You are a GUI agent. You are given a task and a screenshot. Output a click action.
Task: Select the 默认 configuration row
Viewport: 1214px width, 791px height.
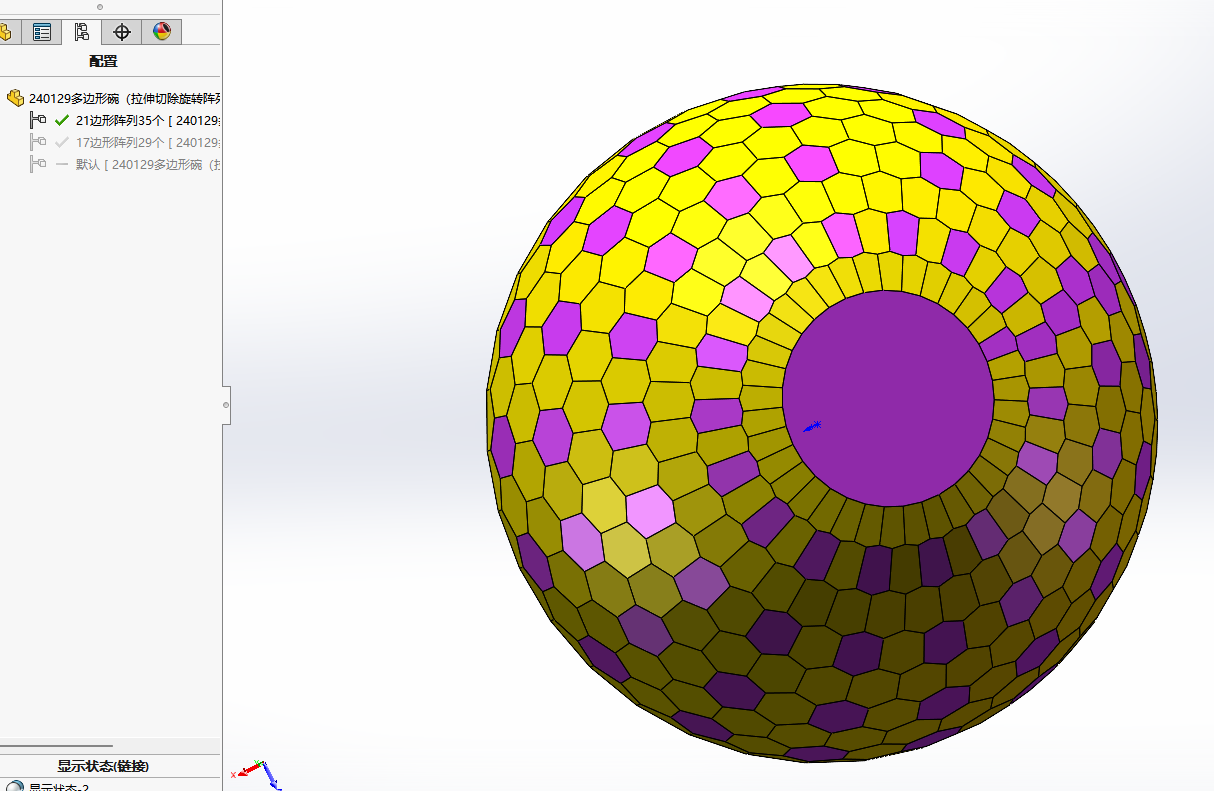(148, 164)
